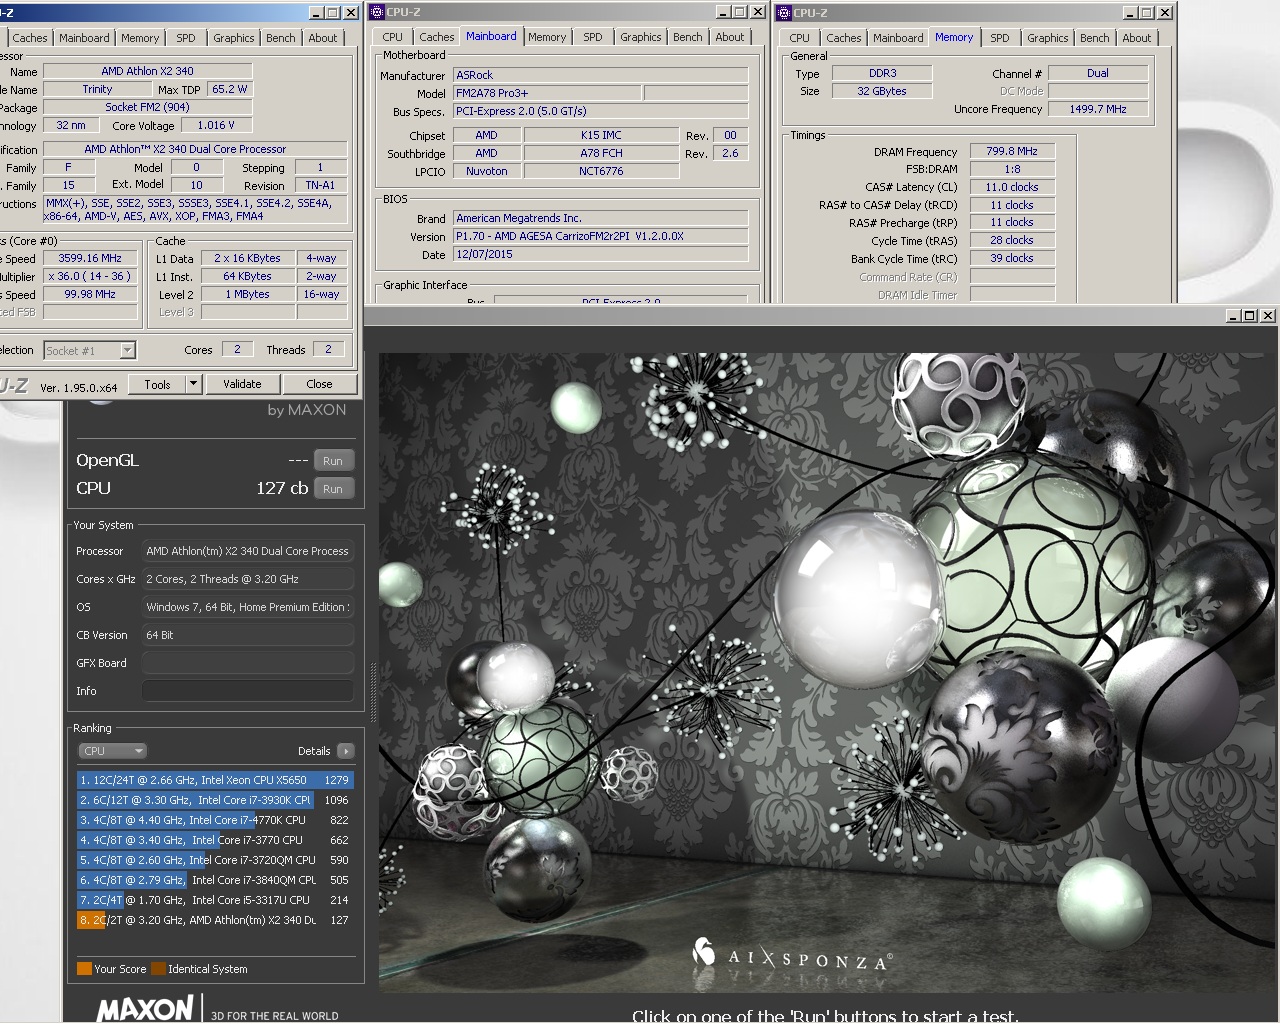This screenshot has width=1280, height=1024.
Task: Select About tab in middle CPU-Z window
Action: click(x=730, y=37)
